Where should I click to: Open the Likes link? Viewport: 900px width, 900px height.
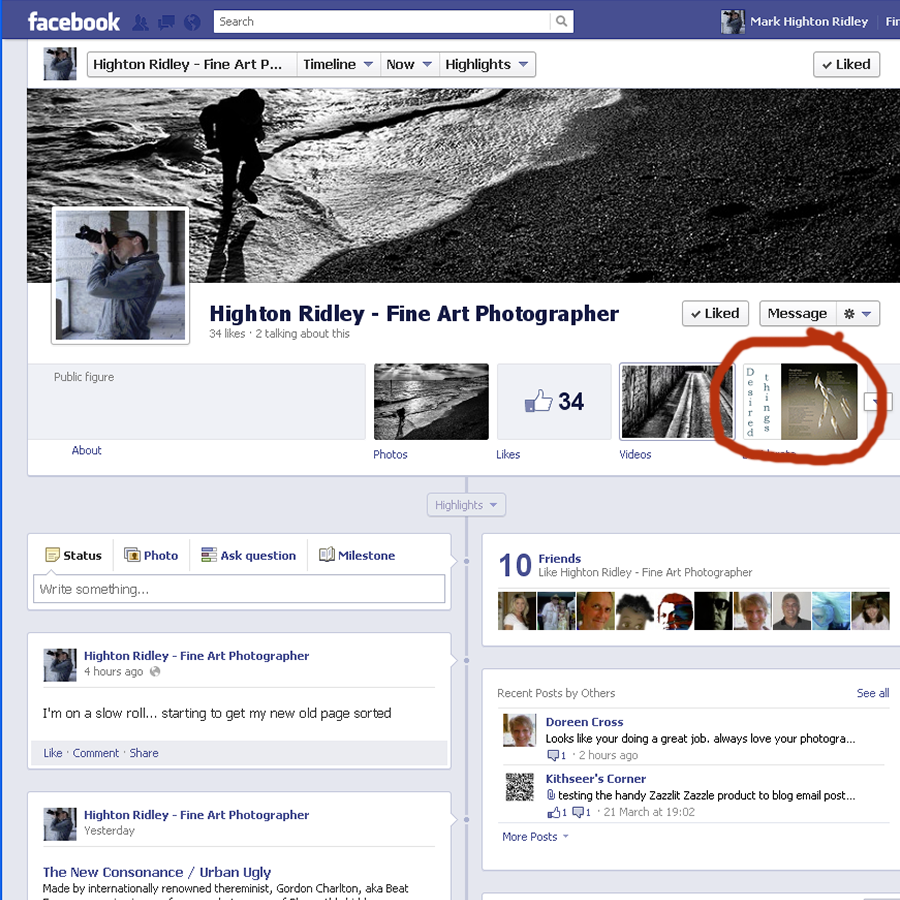coord(508,455)
